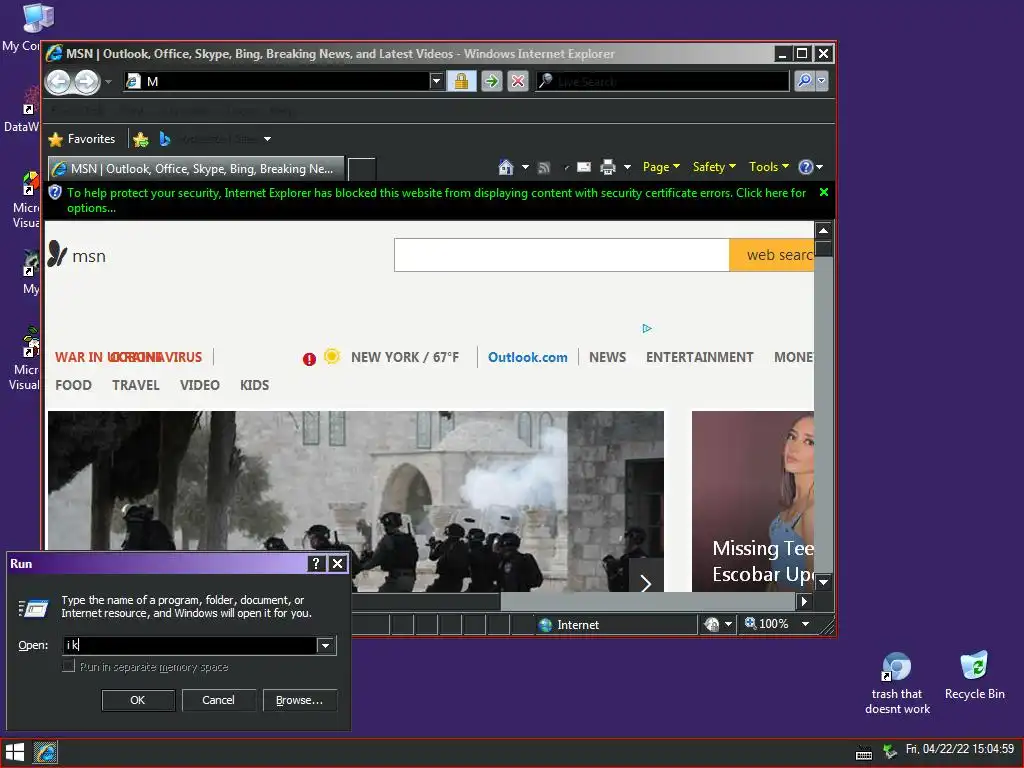Click the Bing suggested sites icon
1024x768 pixels.
click(165, 139)
